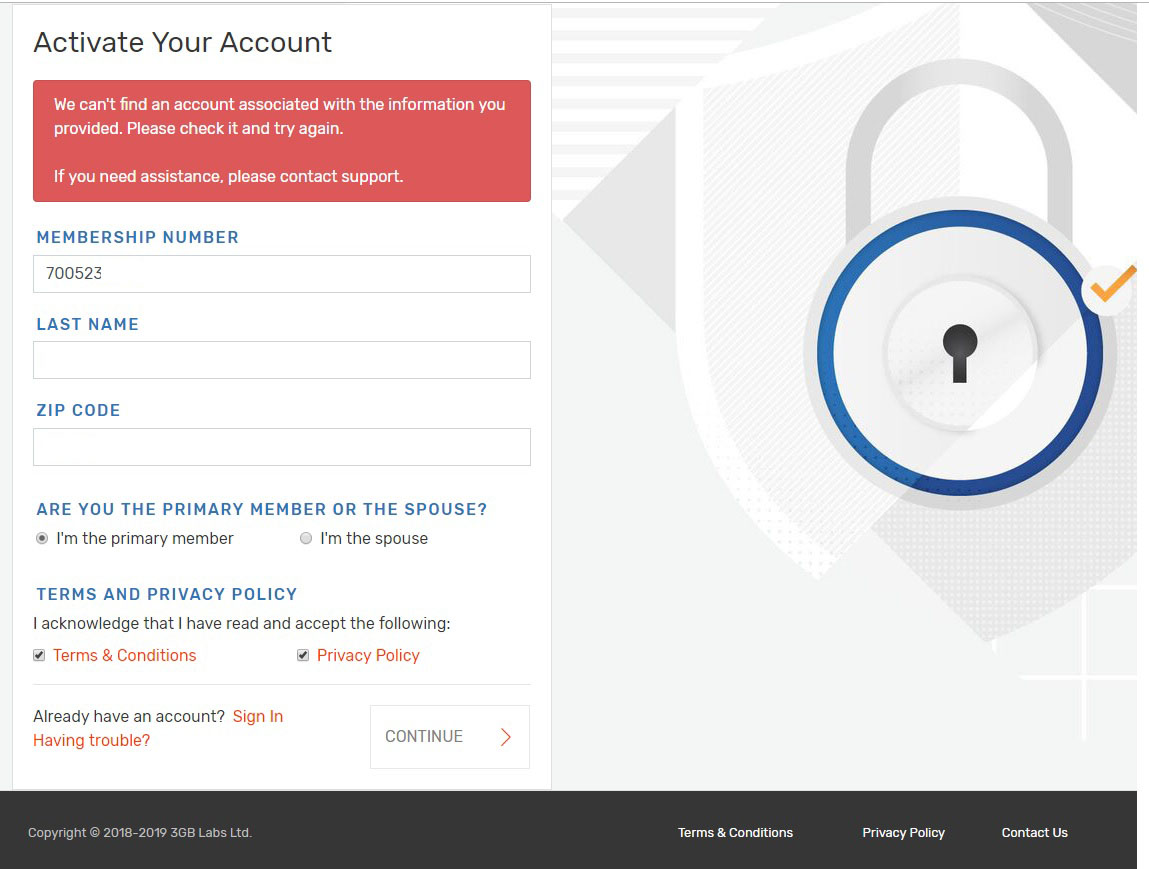Go to Contact Us in the footer
1149x869 pixels.
click(x=1034, y=832)
